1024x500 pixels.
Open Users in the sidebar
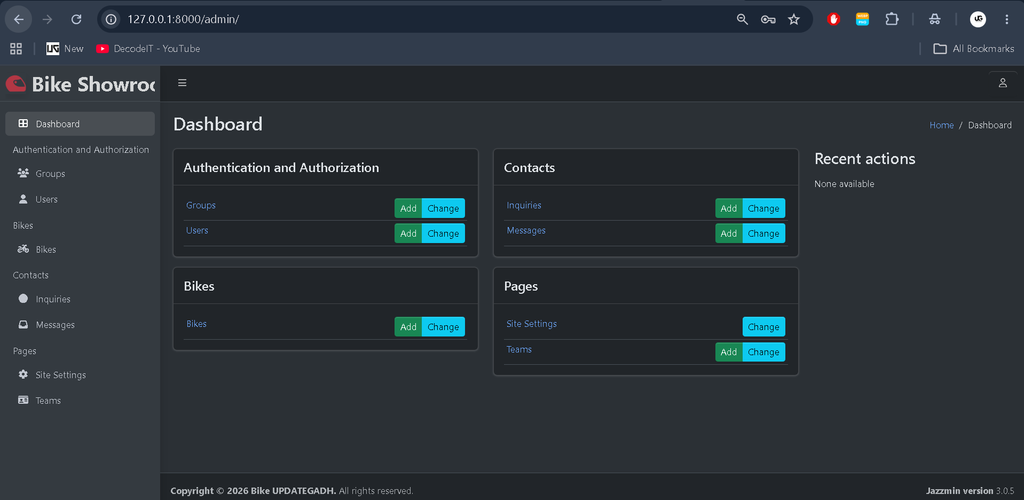(80, 199)
